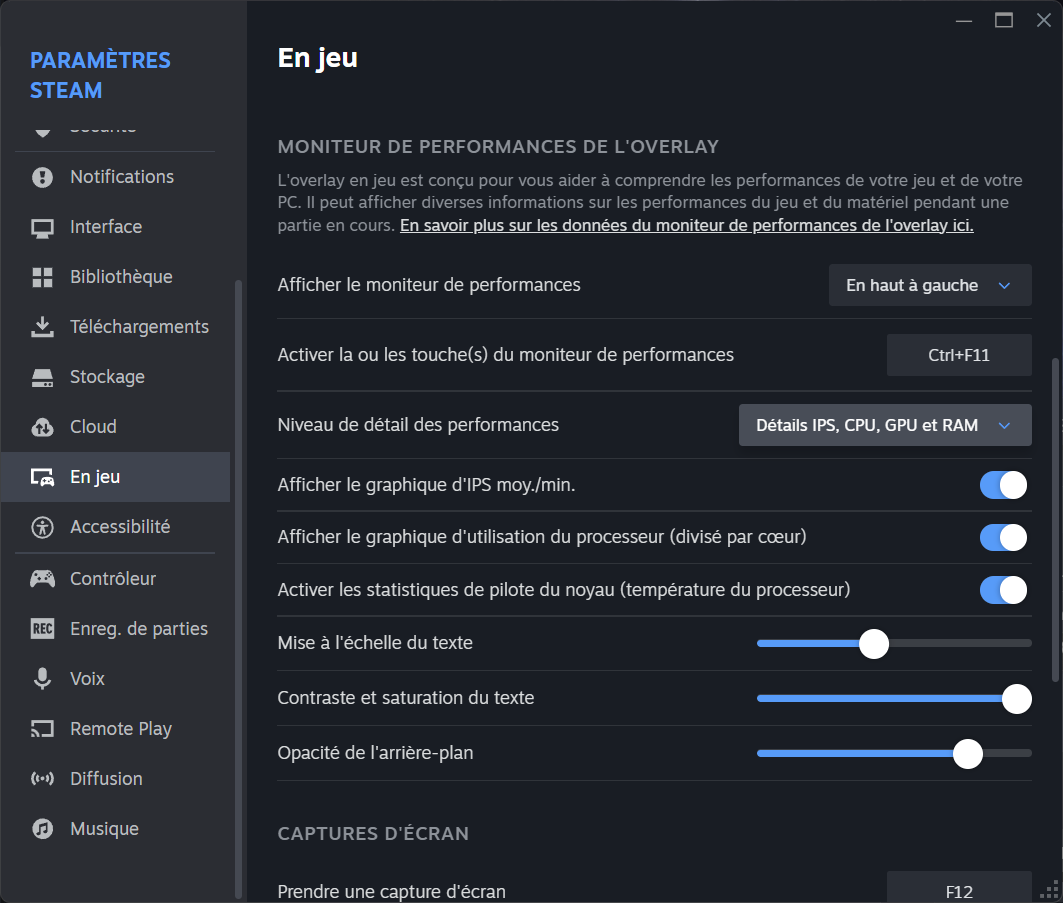Viewport: 1063px width, 903px height.
Task: Click the settings content vertical scrollbar
Action: (1055, 520)
